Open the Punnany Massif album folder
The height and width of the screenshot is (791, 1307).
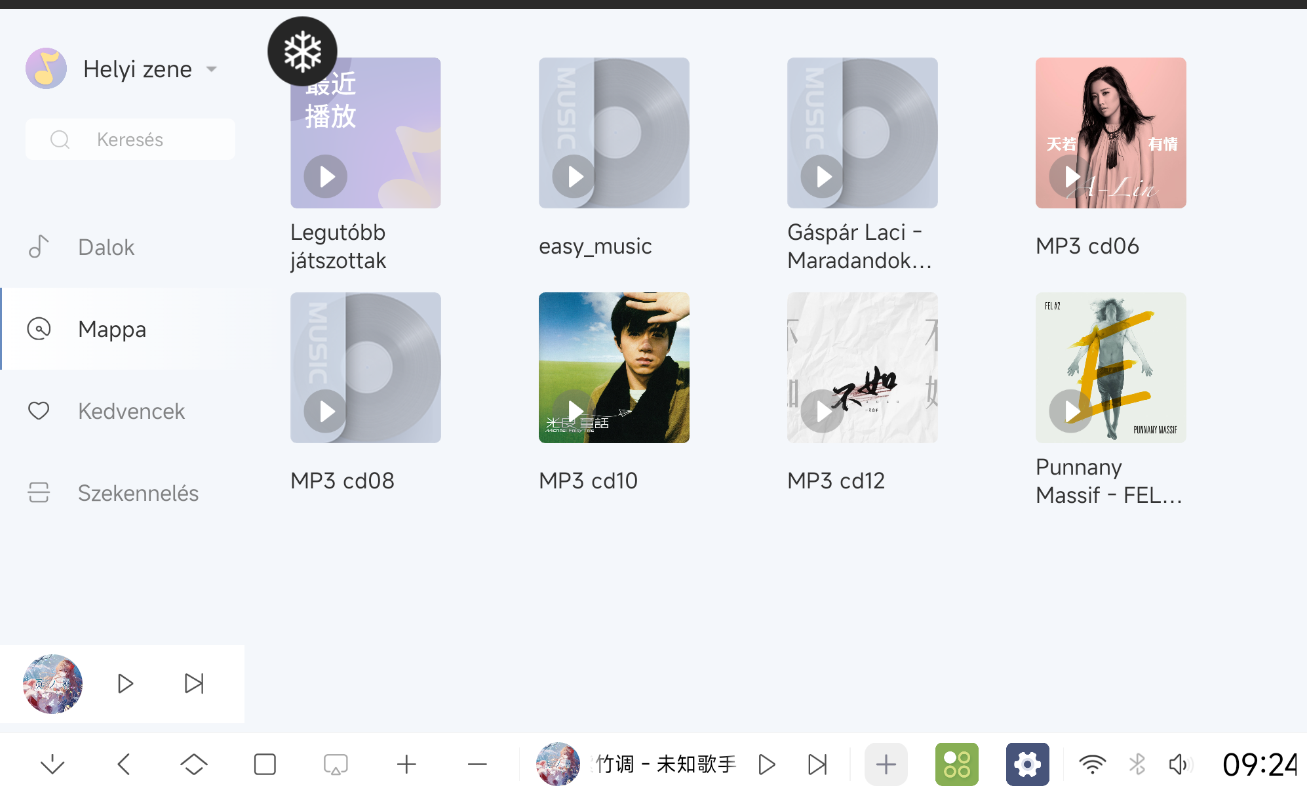[1110, 367]
